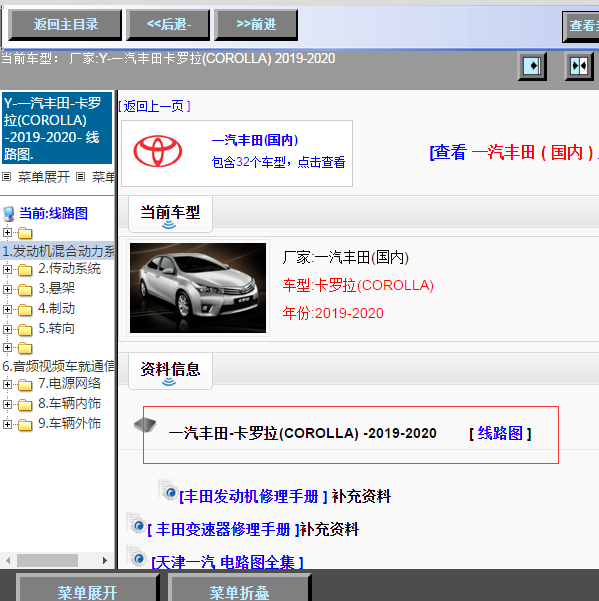Click the folder icon for 2.传动系统
Viewport: 599px width, 601px height.
tap(25, 270)
